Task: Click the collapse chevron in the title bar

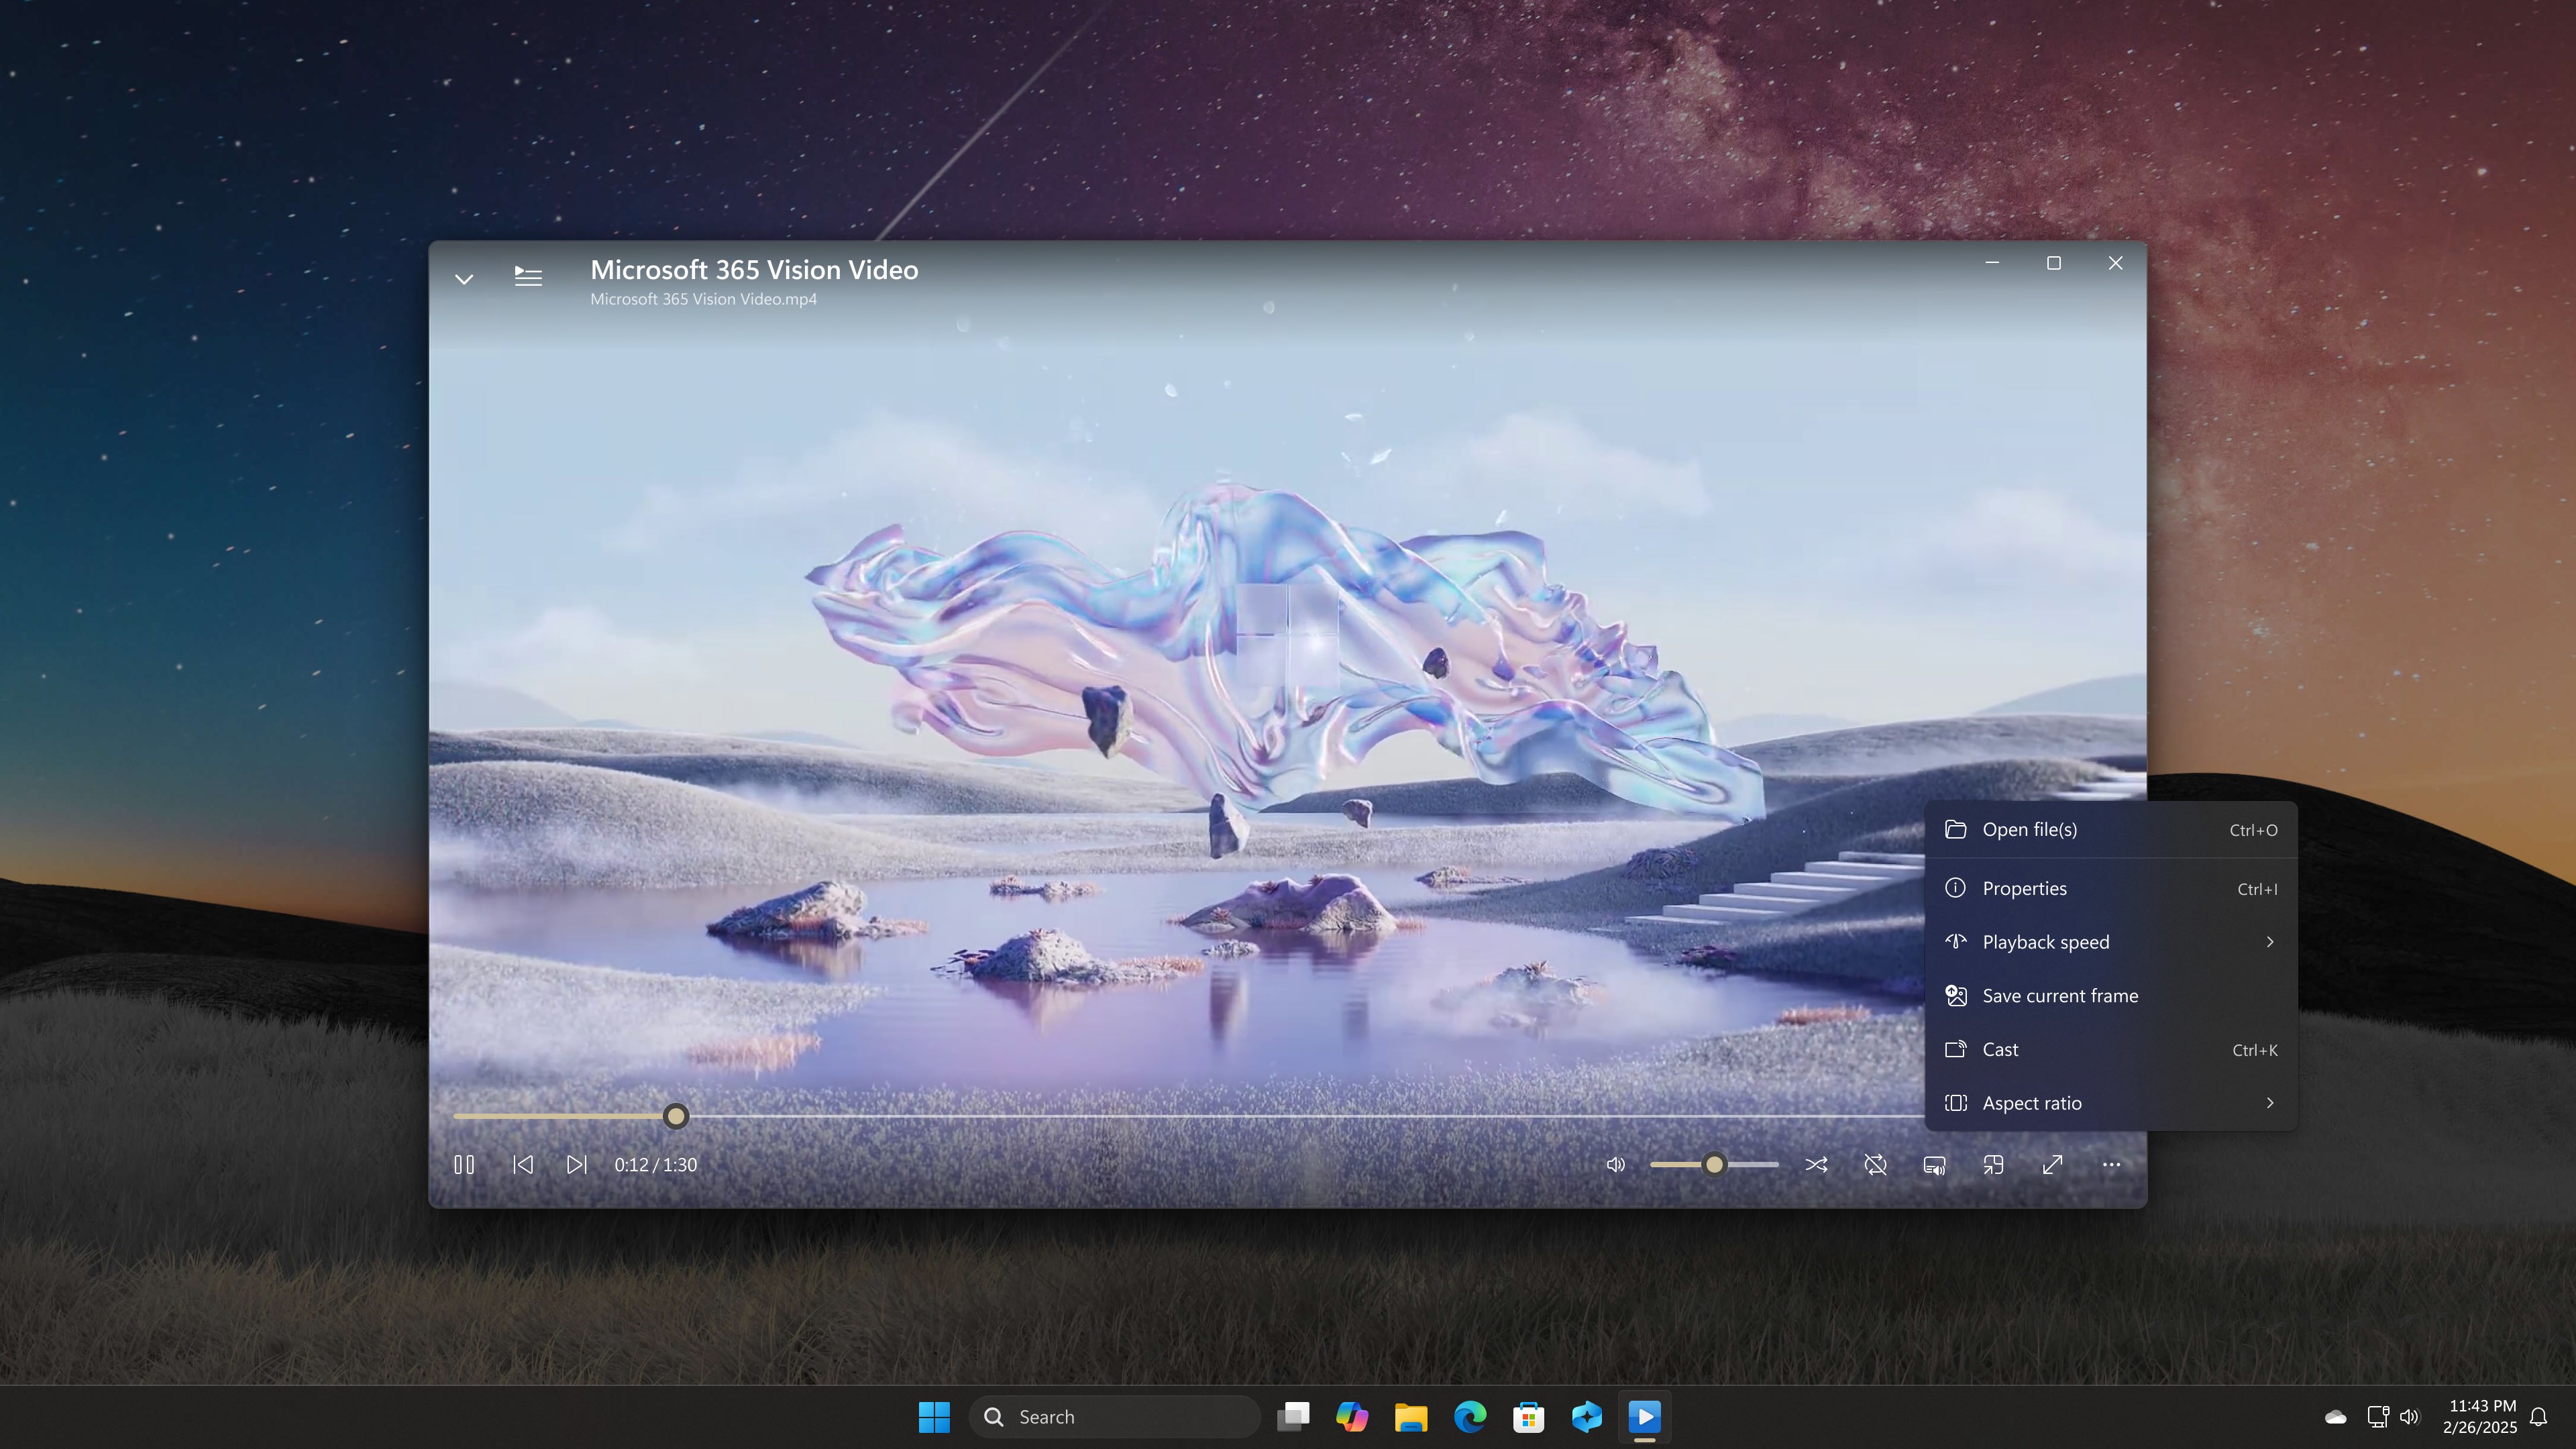Action: point(464,279)
